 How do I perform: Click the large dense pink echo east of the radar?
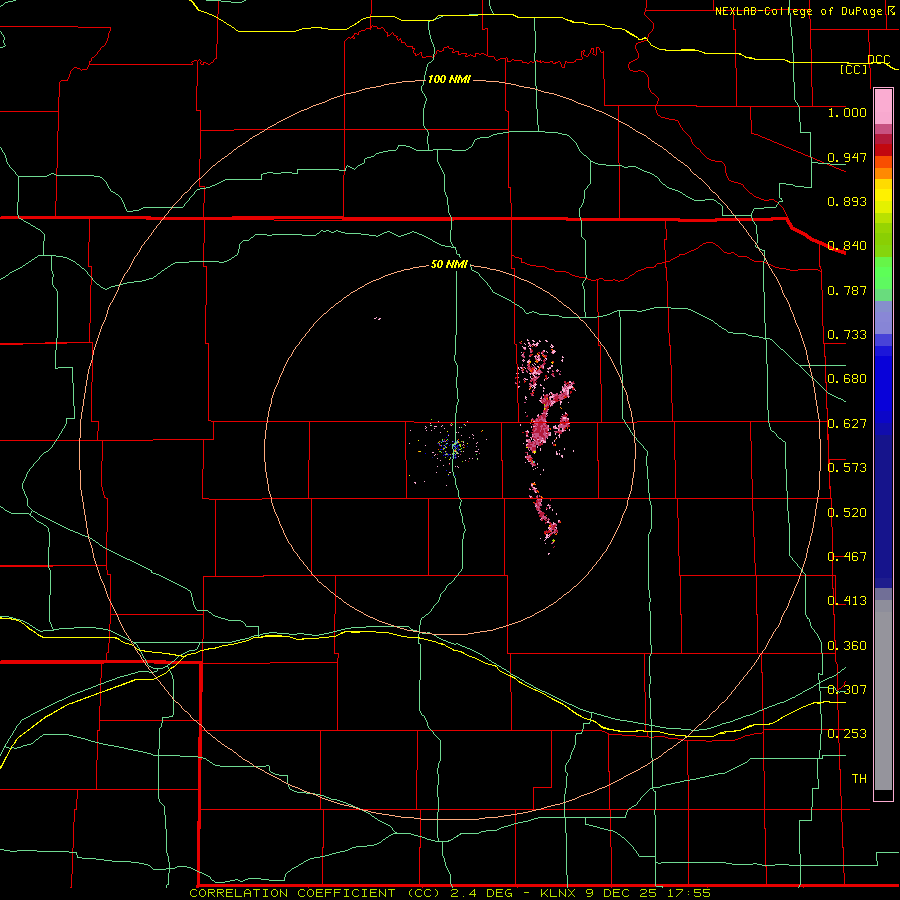(540, 429)
